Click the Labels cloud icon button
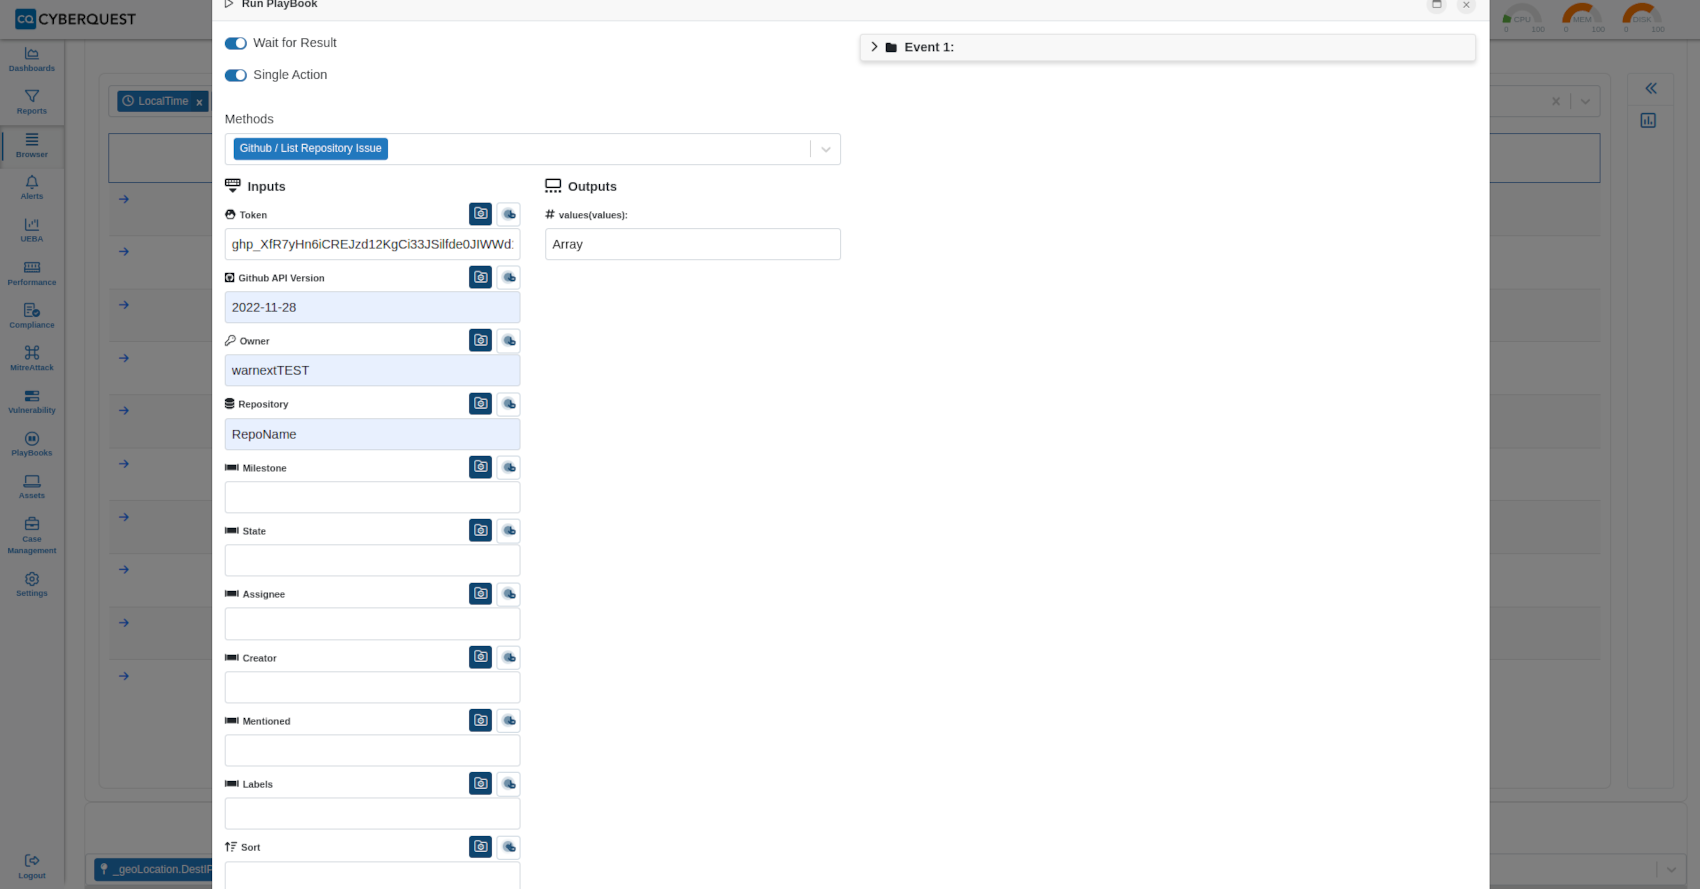Screen dimensions: 1700x889 tap(509, 783)
